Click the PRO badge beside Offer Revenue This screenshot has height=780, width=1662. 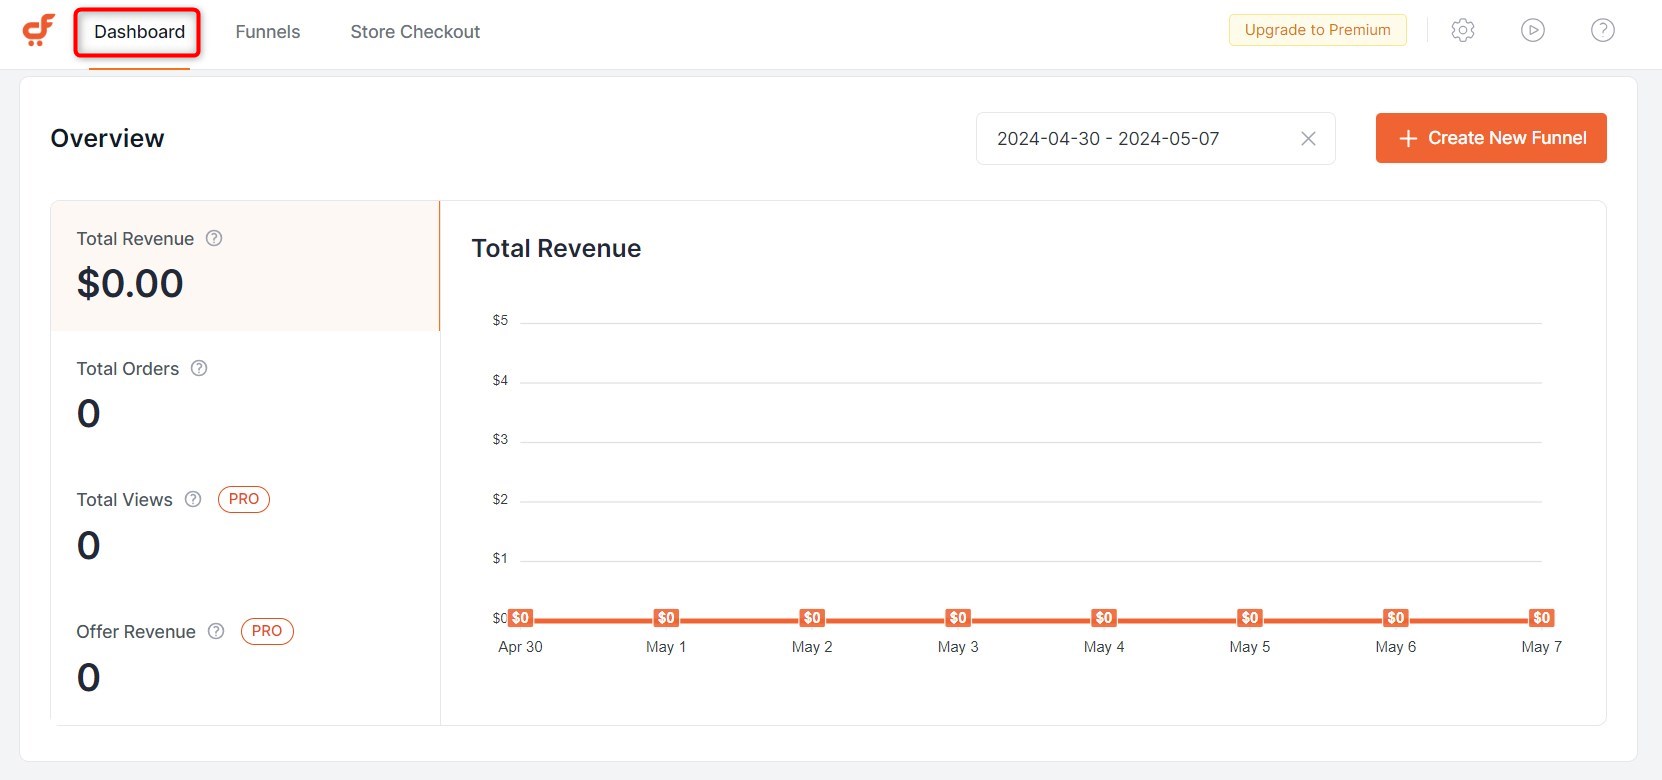tap(267, 631)
